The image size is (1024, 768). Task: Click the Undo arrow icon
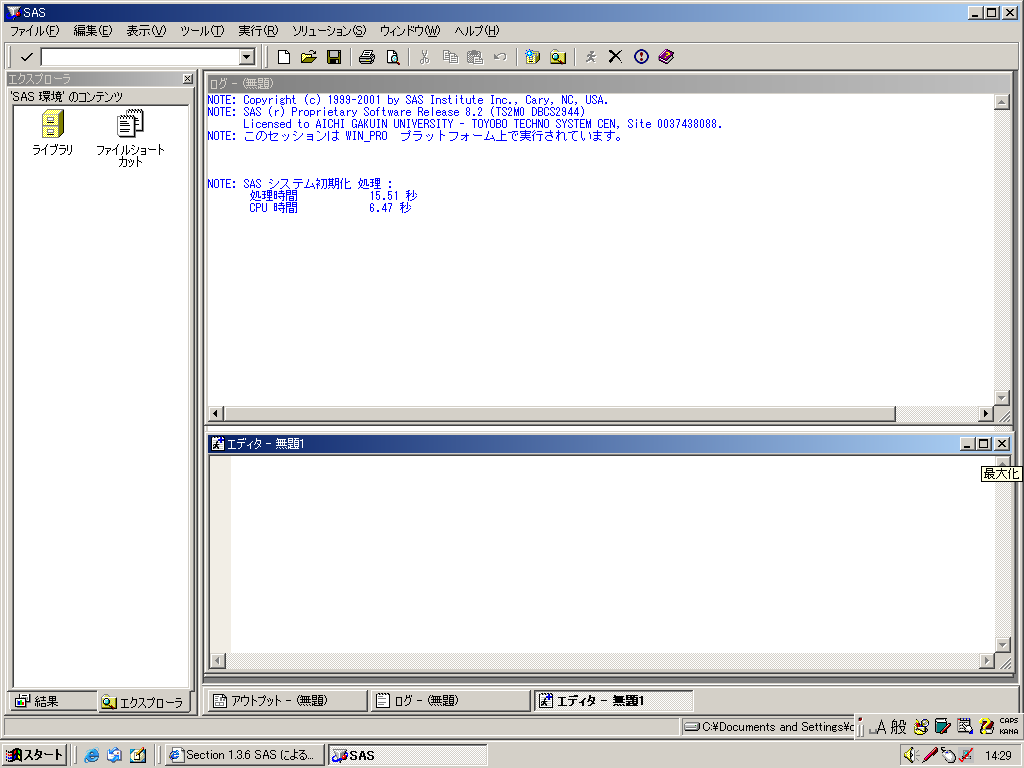coord(500,57)
